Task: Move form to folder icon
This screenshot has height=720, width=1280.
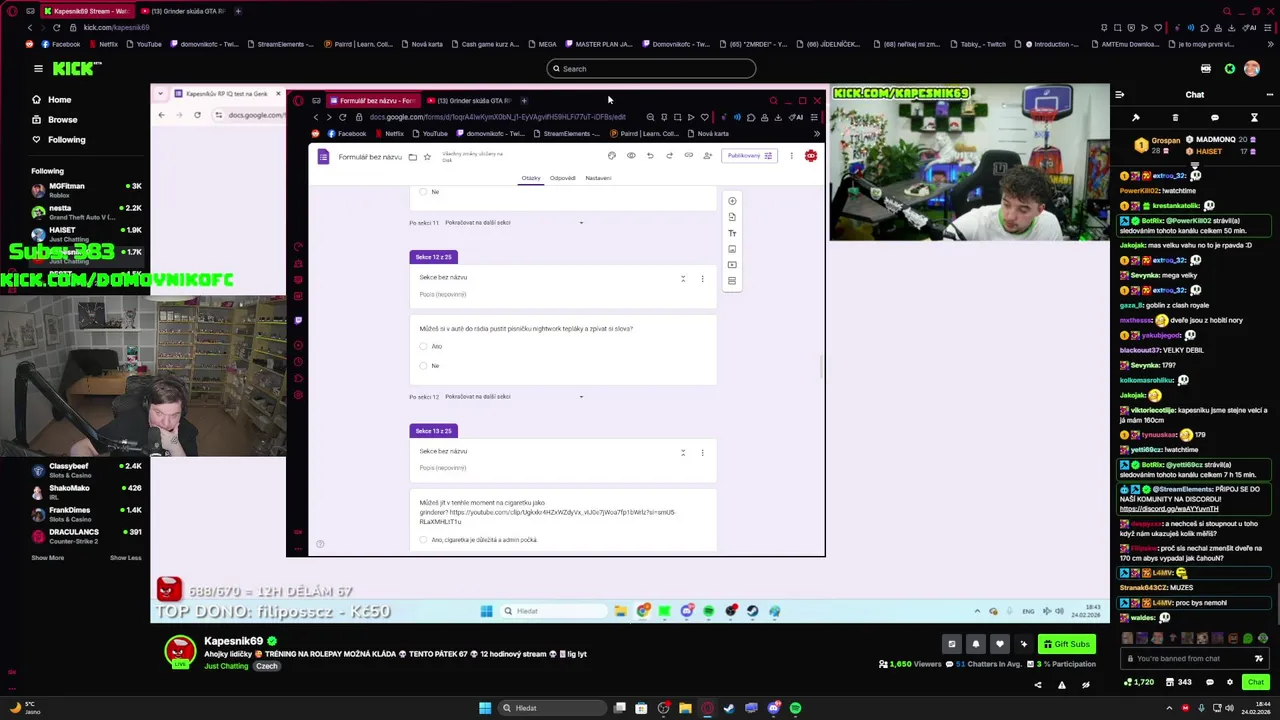Action: (x=412, y=157)
